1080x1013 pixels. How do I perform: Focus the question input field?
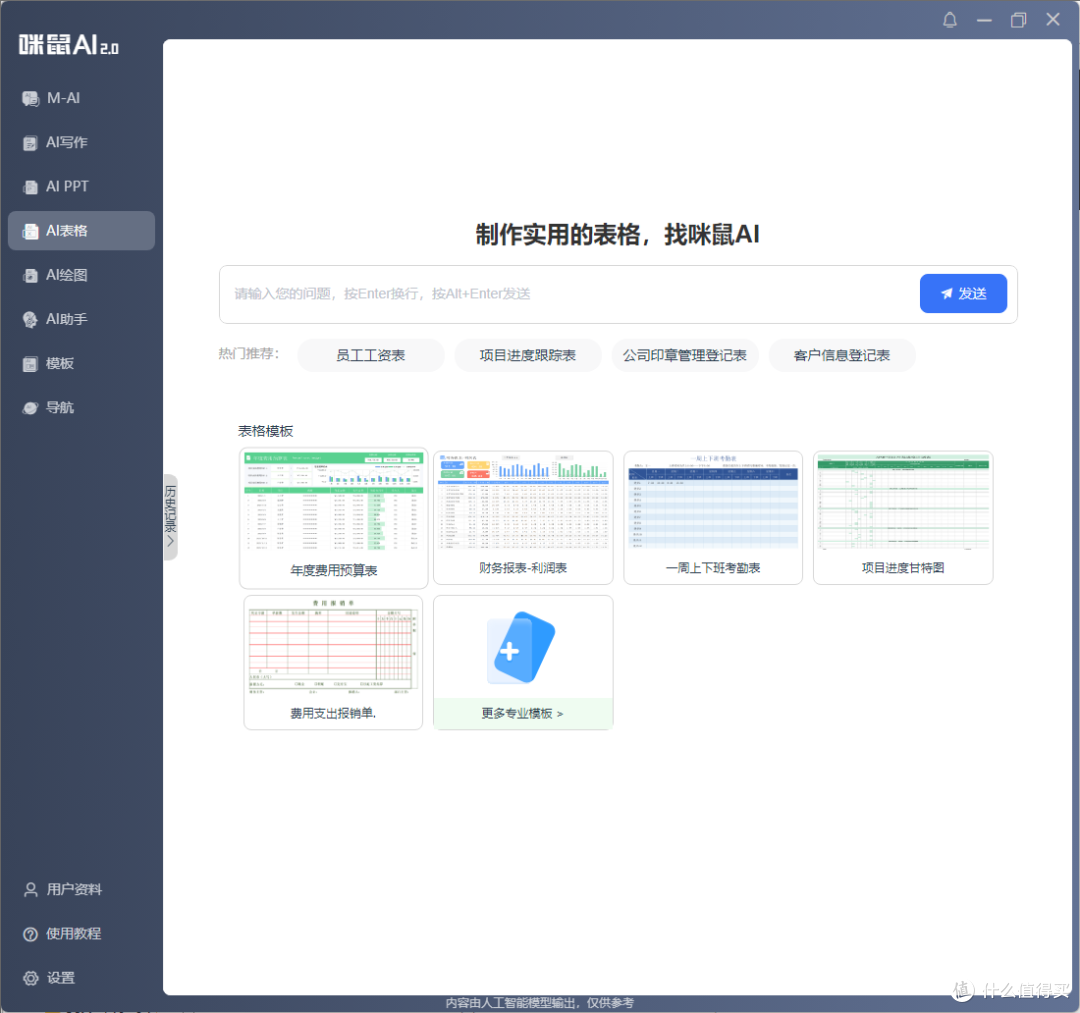click(x=569, y=294)
